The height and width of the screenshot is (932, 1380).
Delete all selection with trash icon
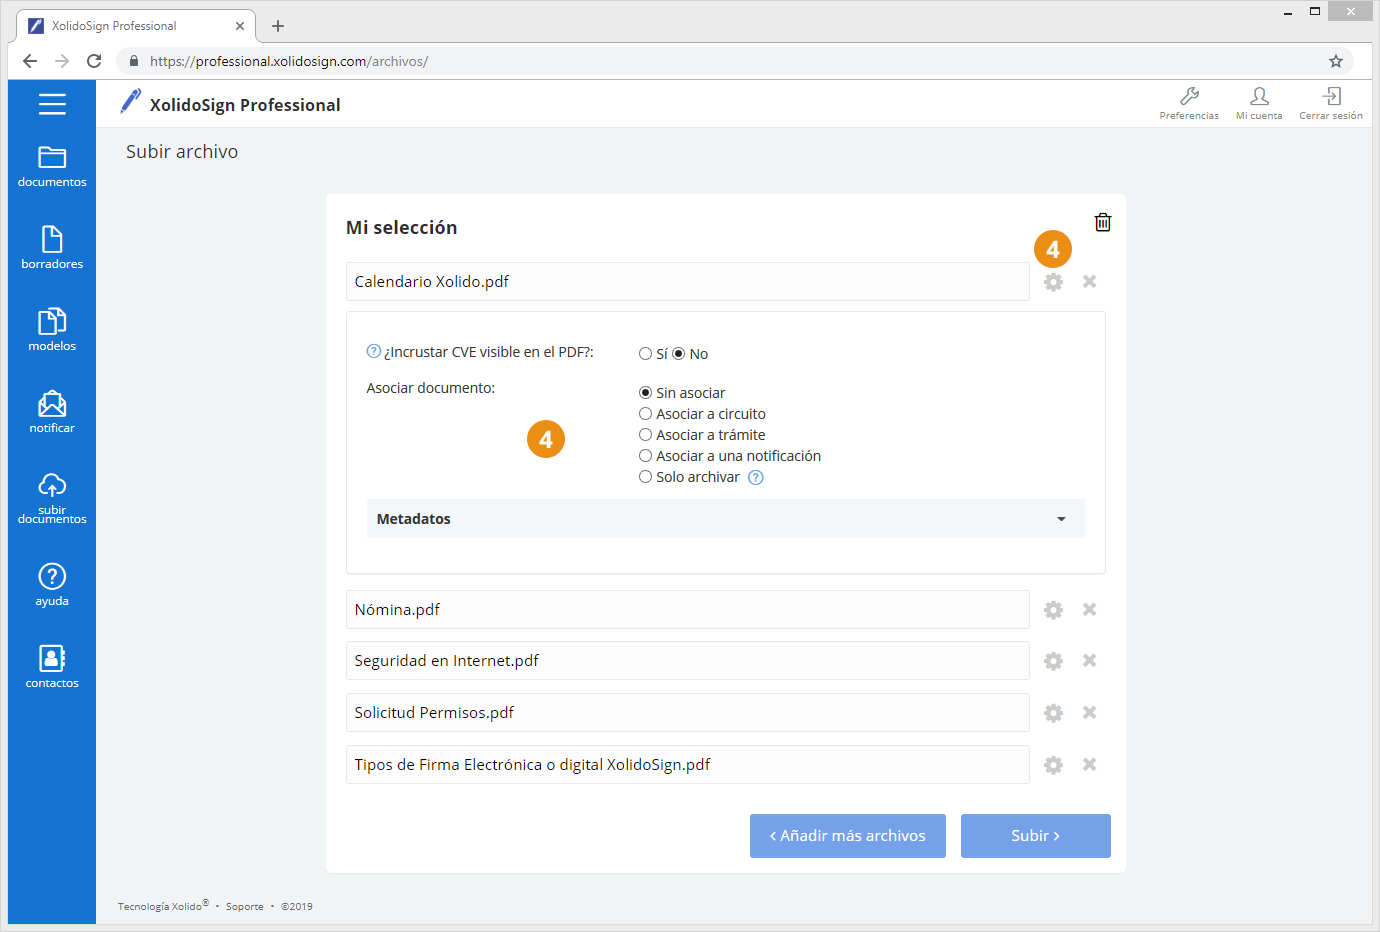coord(1103,222)
